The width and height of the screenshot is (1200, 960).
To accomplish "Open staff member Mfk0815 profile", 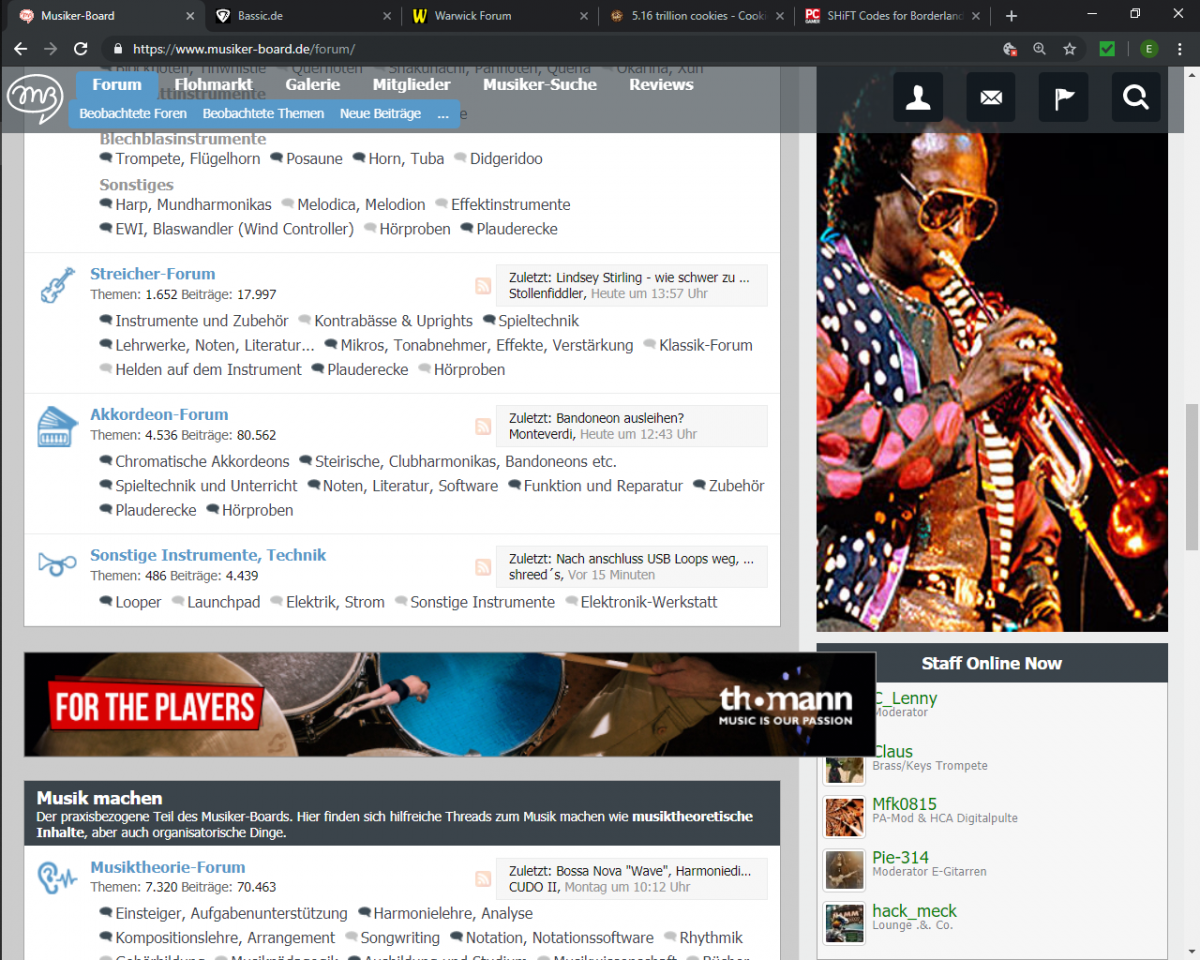I will (904, 804).
